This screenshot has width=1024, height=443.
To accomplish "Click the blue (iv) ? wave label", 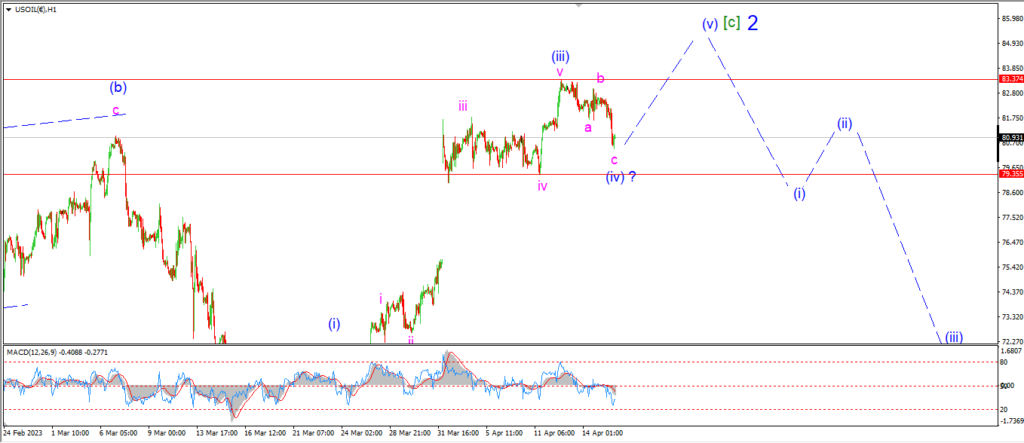I will [620, 176].
